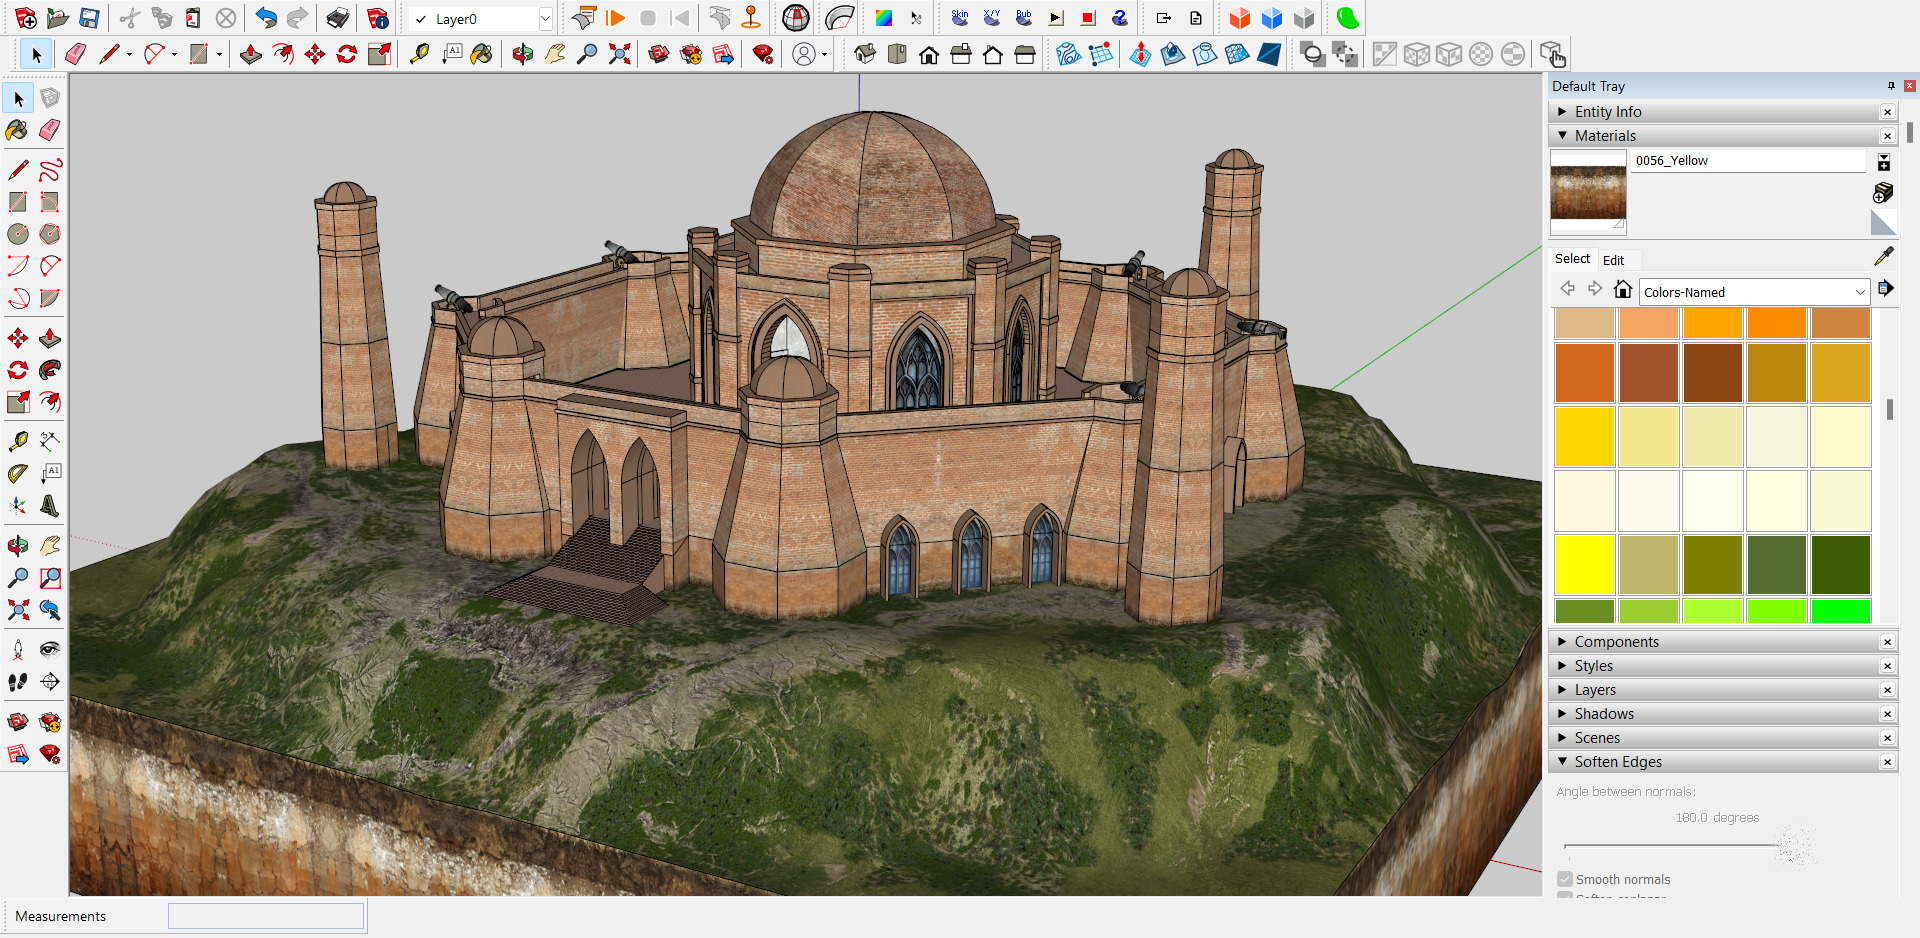Expand the Entity Info panel
Screen dimensions: 1920x938
(x=1562, y=112)
